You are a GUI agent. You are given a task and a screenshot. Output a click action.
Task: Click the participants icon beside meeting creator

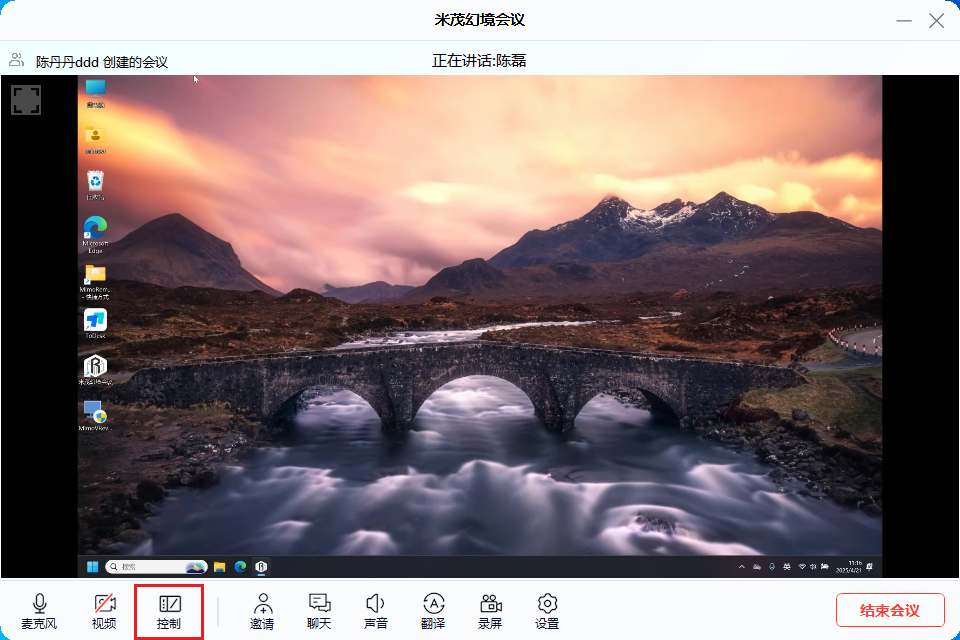(x=17, y=60)
